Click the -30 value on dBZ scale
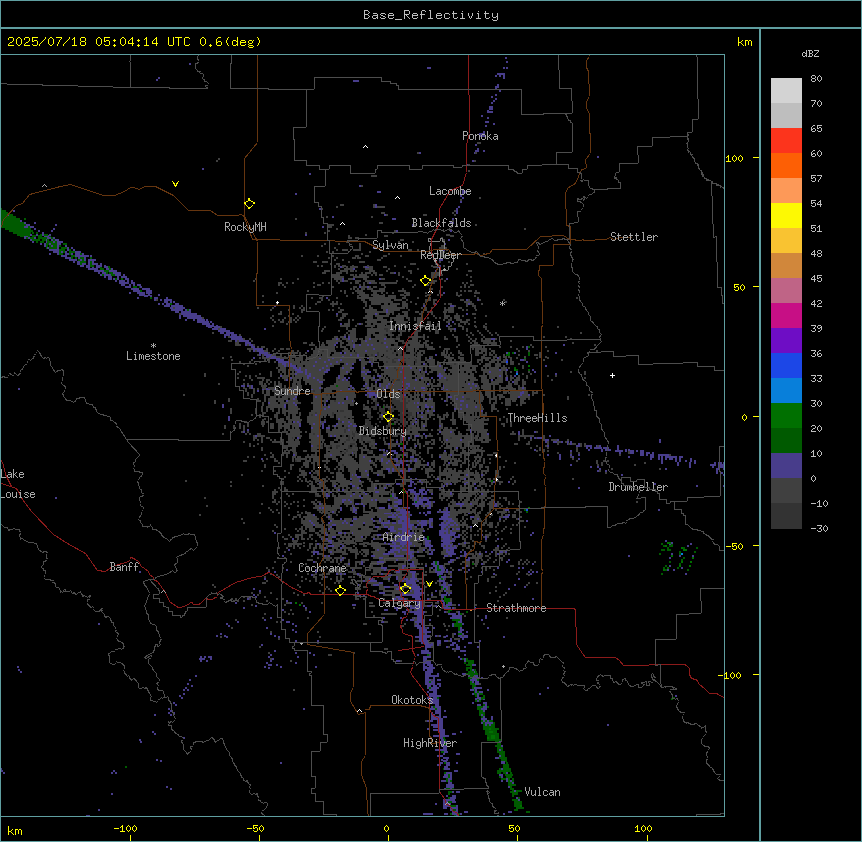 [819, 528]
